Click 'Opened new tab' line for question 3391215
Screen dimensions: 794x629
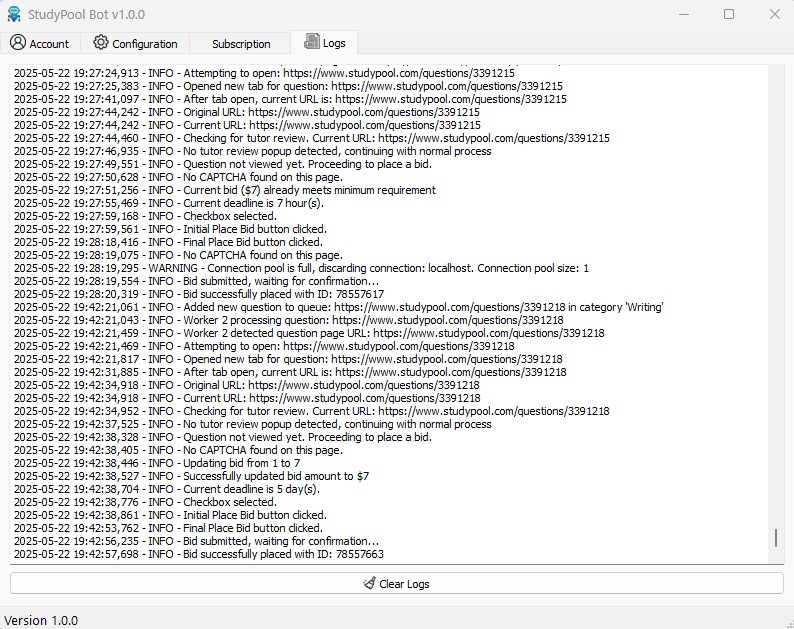click(x=288, y=86)
